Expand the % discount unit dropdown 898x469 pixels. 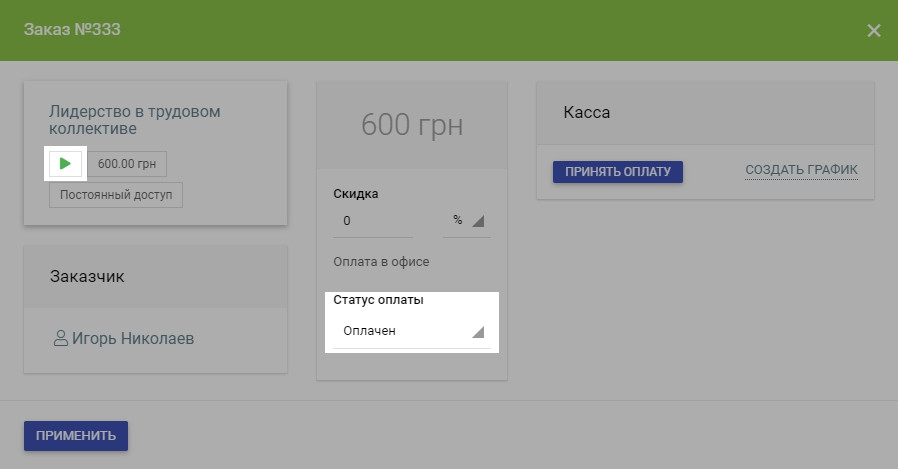[466, 221]
